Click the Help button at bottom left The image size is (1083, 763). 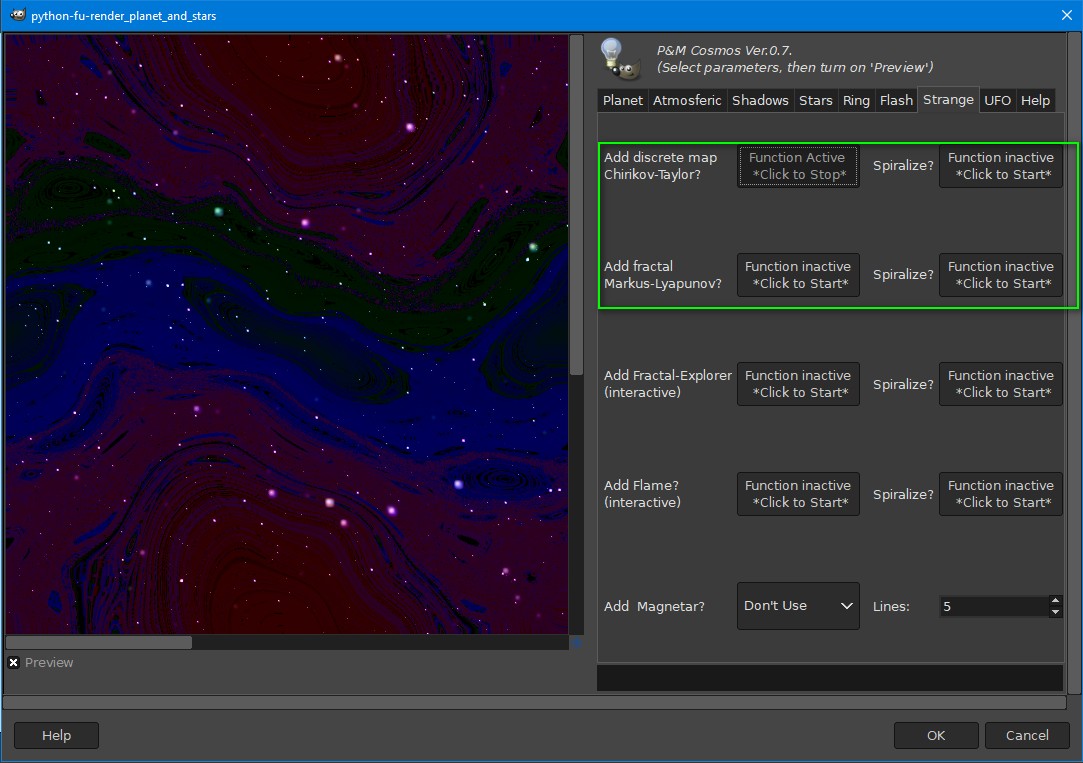tap(56, 736)
